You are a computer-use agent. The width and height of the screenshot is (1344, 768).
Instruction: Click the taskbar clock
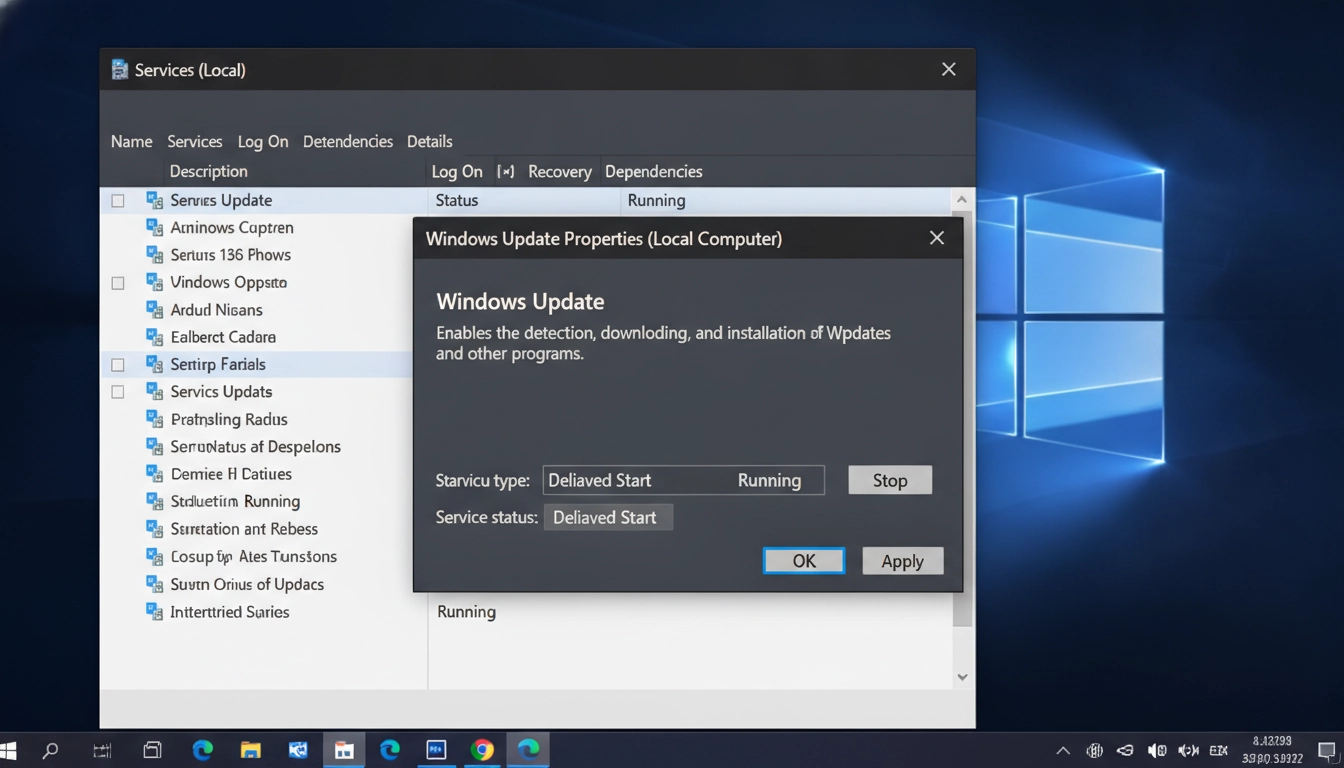tap(1271, 750)
